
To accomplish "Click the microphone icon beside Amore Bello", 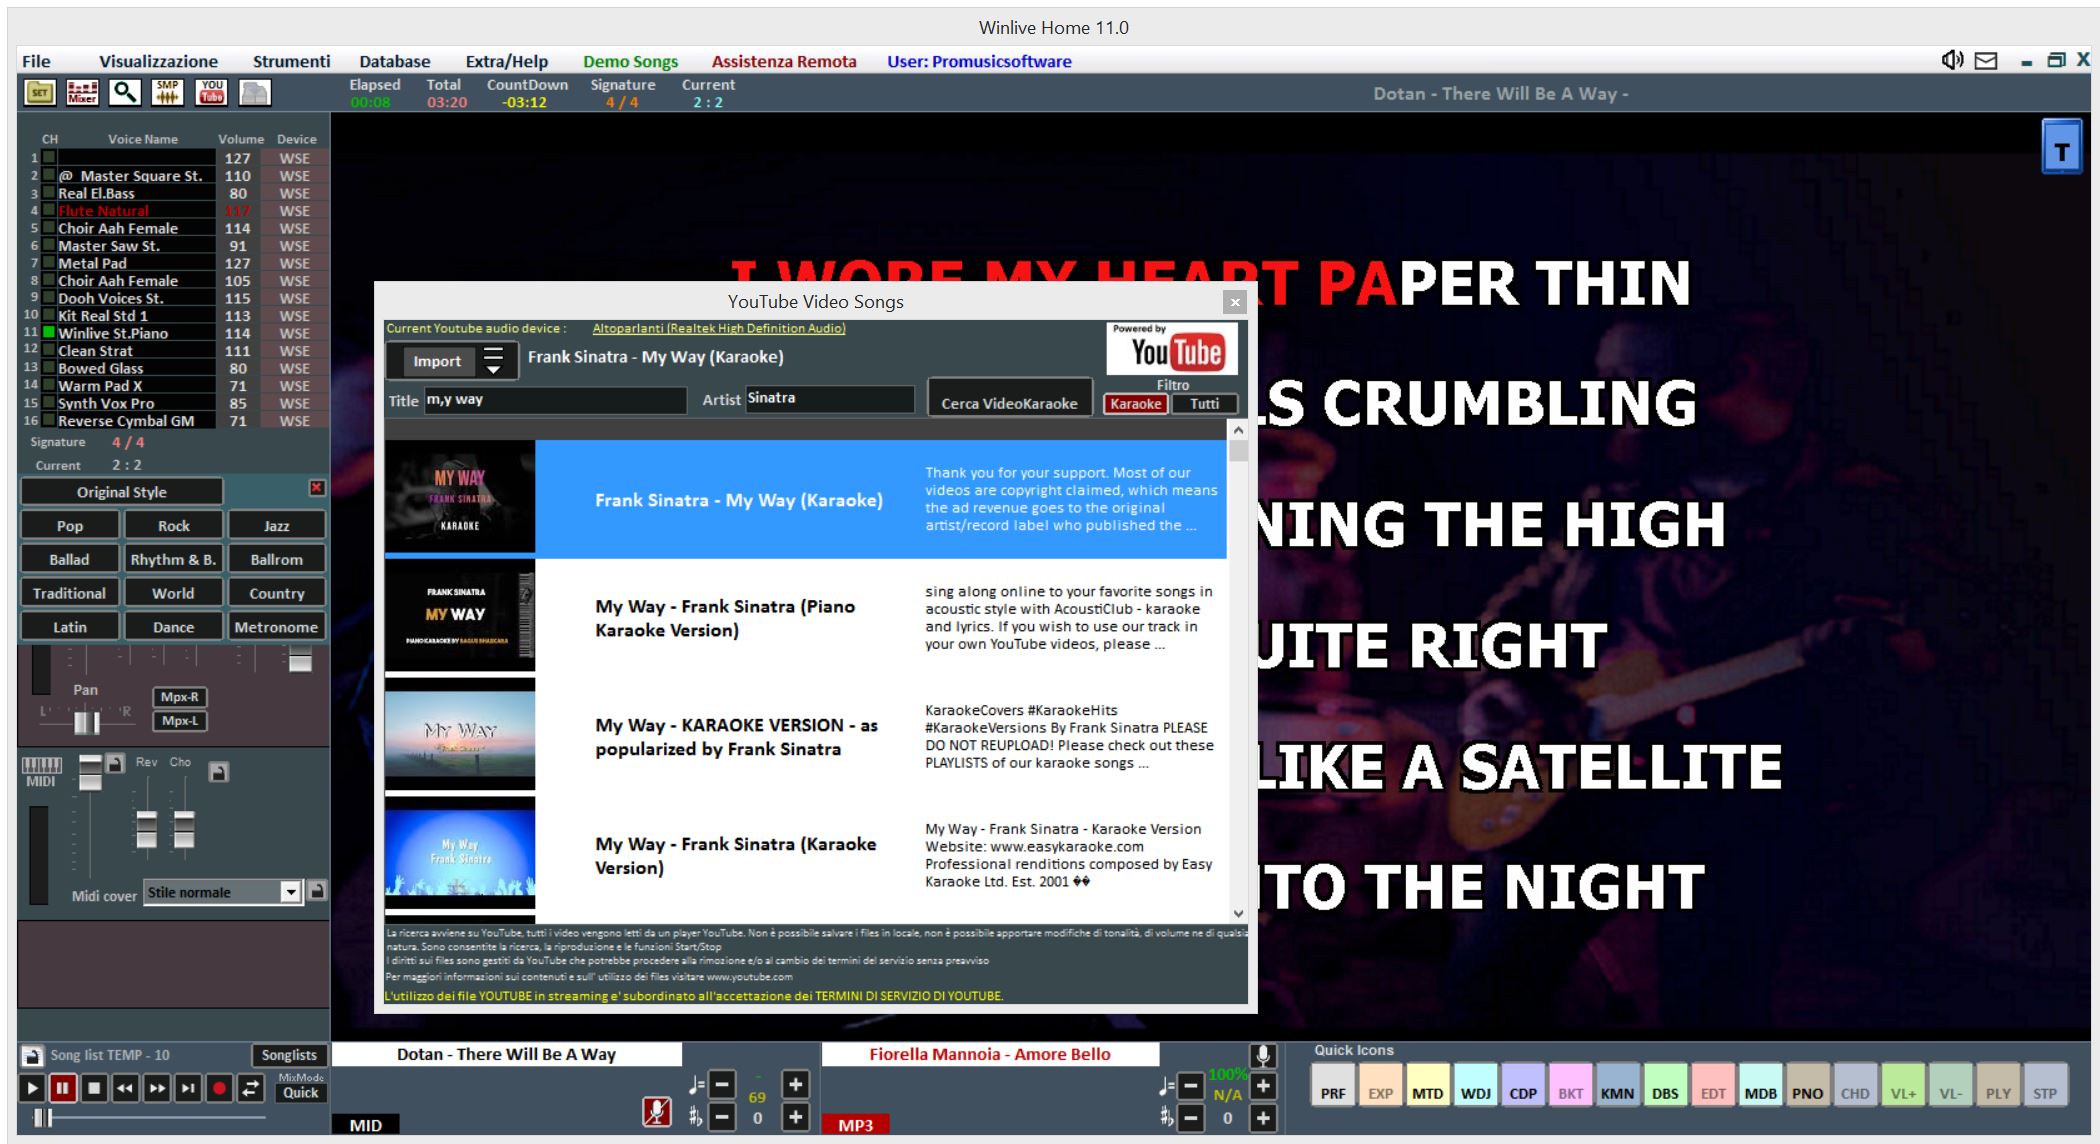I will pyautogui.click(x=1263, y=1055).
